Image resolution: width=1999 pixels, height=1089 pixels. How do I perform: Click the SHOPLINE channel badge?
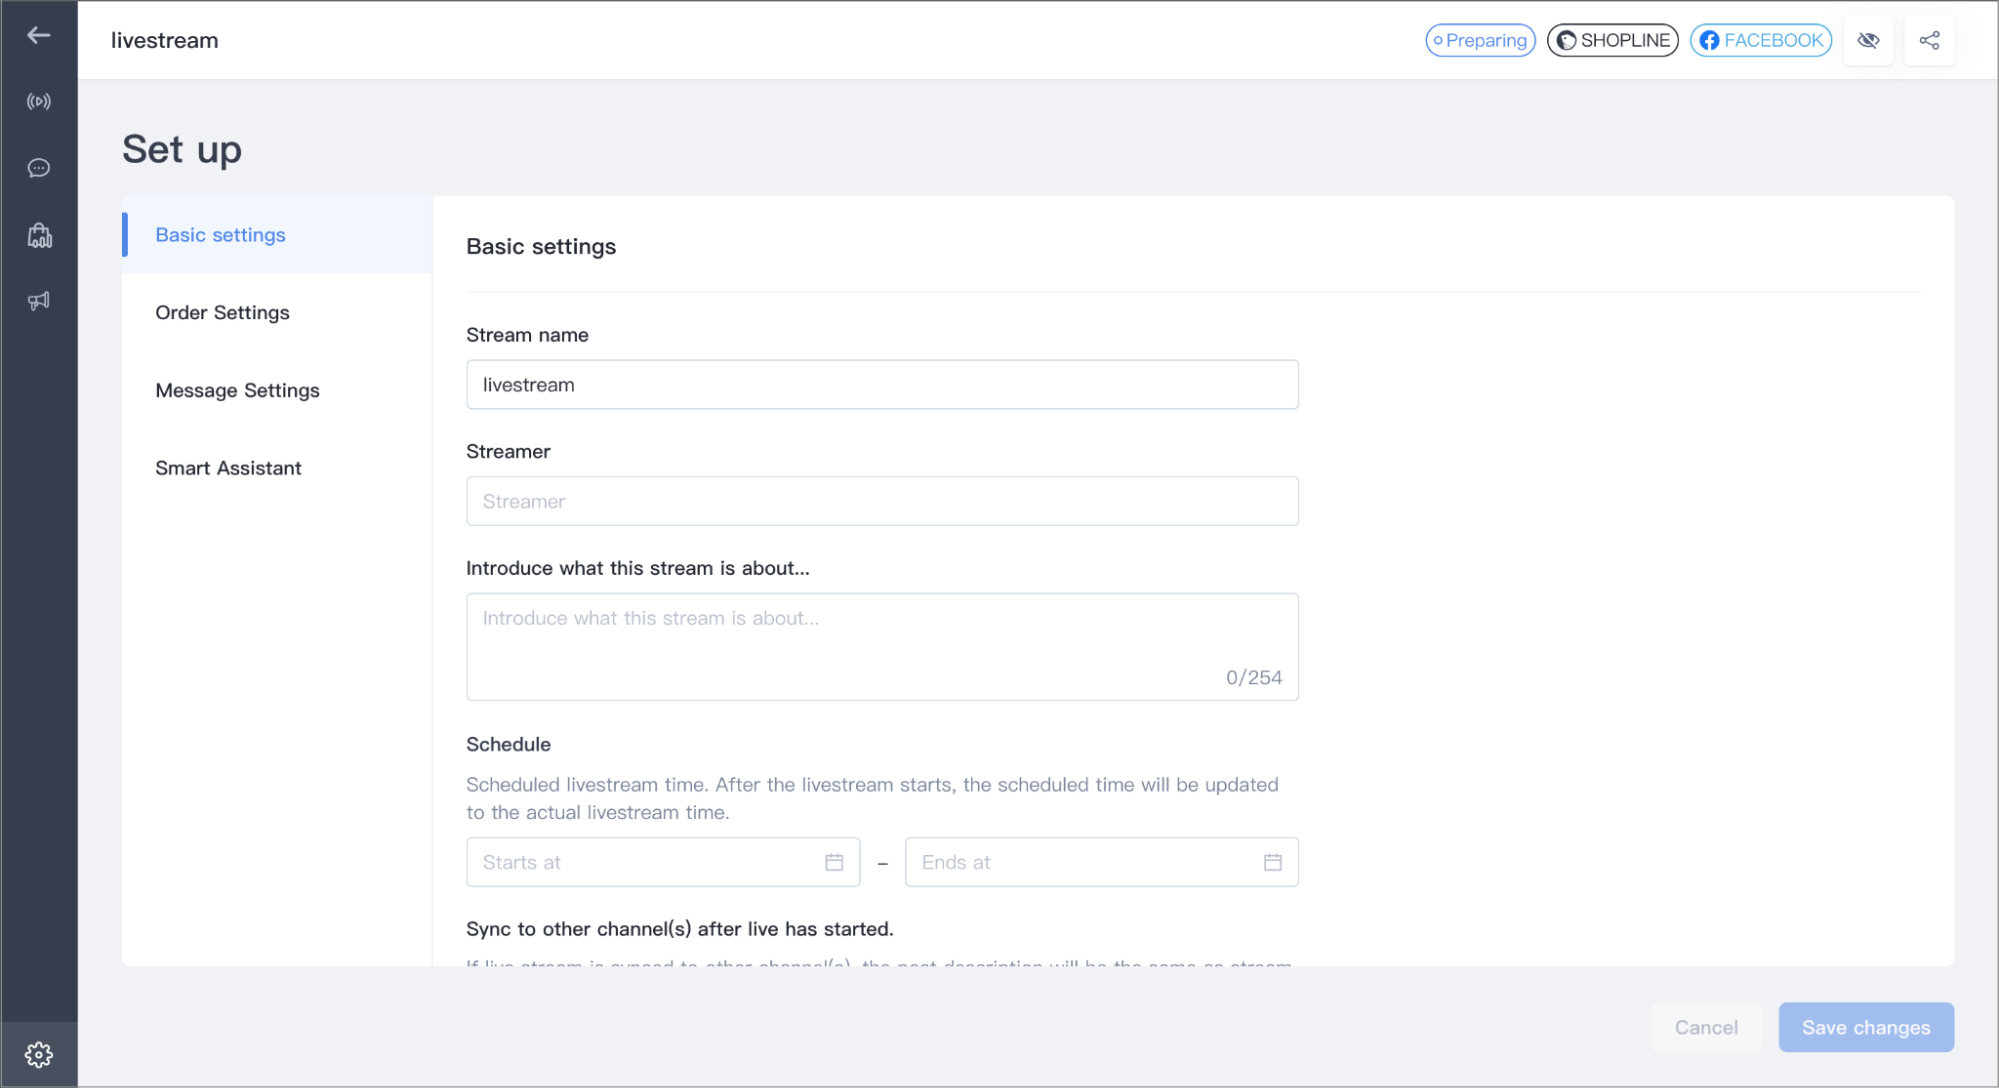click(x=1612, y=41)
